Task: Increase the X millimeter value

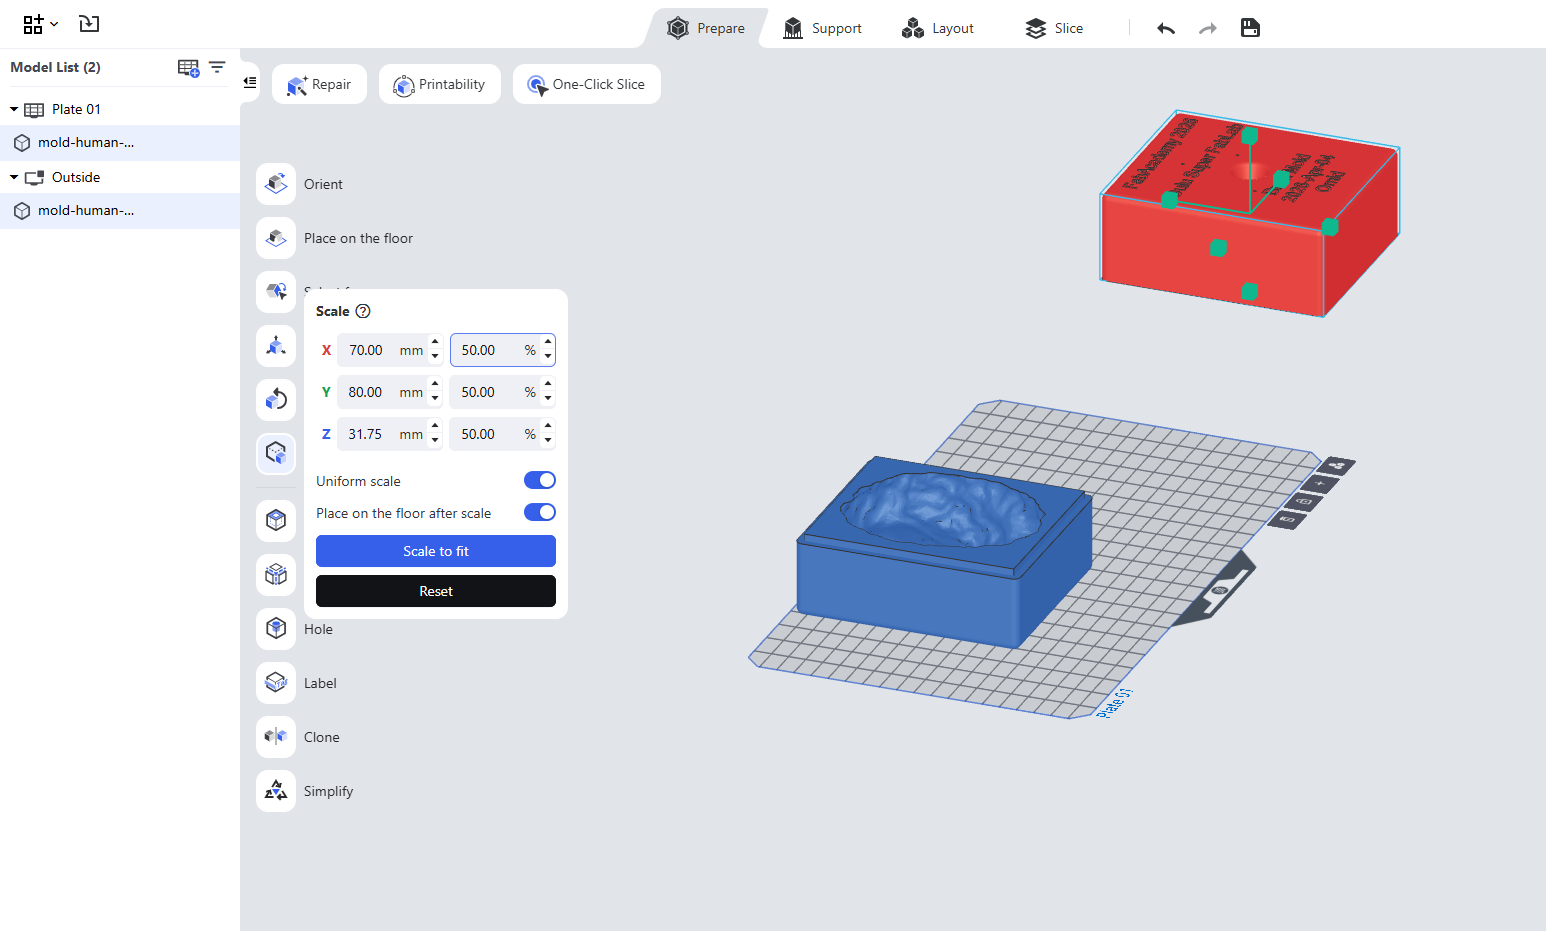Action: (x=435, y=342)
